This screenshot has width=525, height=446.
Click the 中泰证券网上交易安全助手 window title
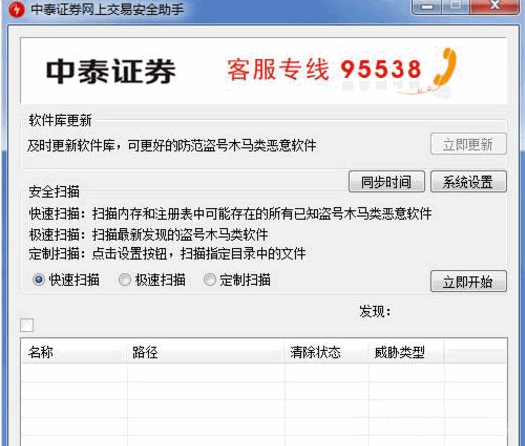click(107, 9)
